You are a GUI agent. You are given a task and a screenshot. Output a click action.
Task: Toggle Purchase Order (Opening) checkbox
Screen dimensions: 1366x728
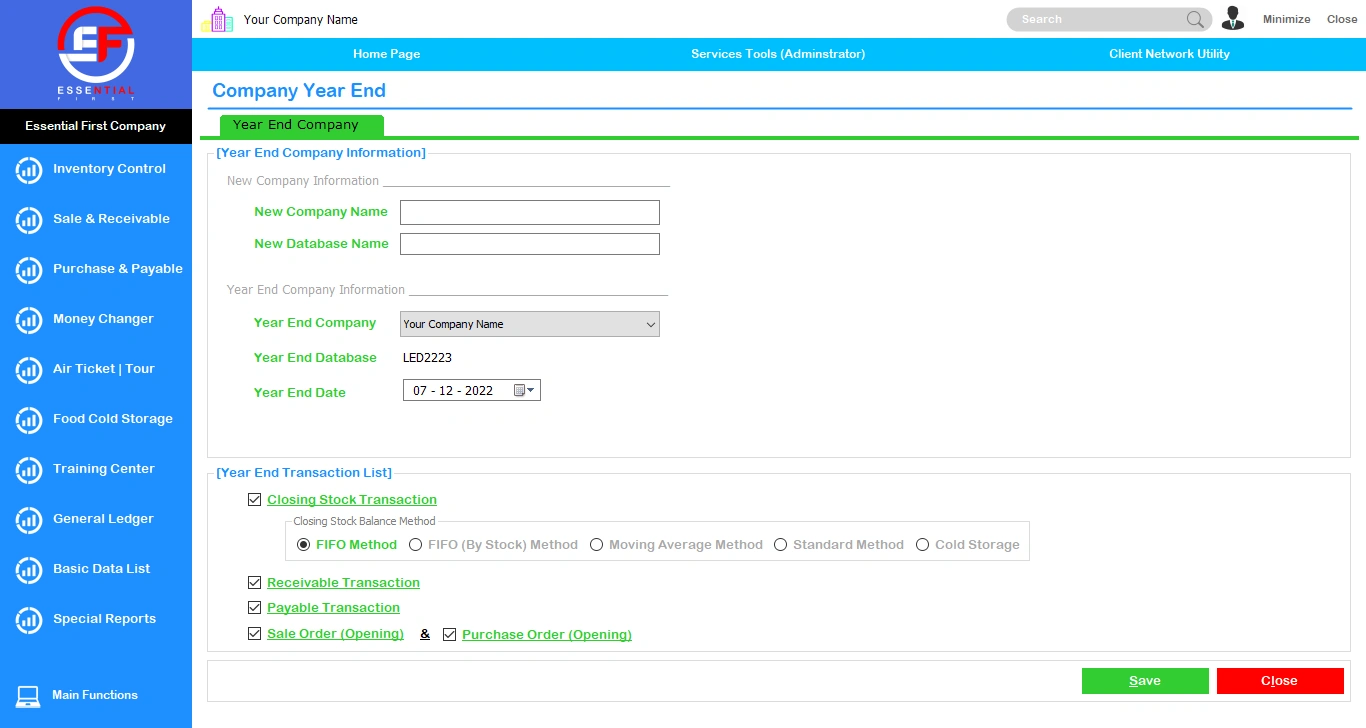click(x=449, y=634)
